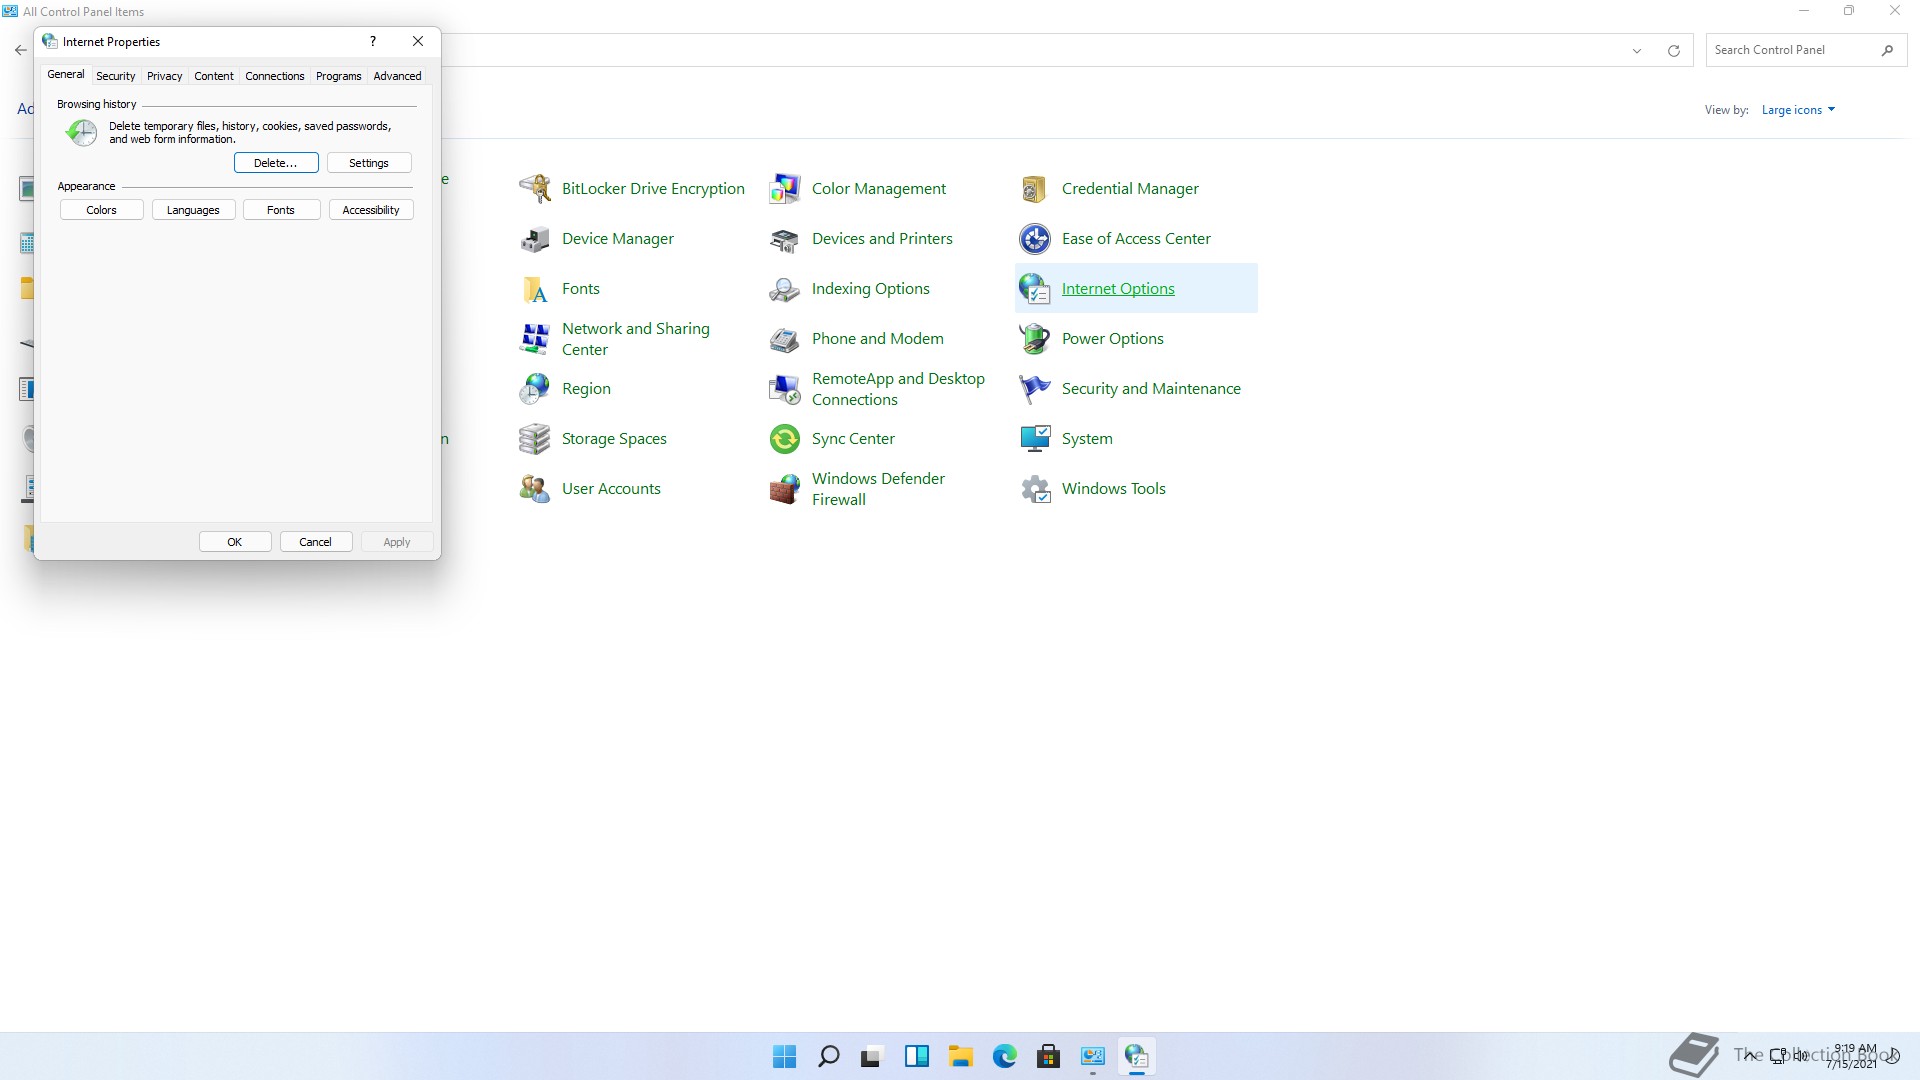Click the Delete... browsing history button

(276, 163)
